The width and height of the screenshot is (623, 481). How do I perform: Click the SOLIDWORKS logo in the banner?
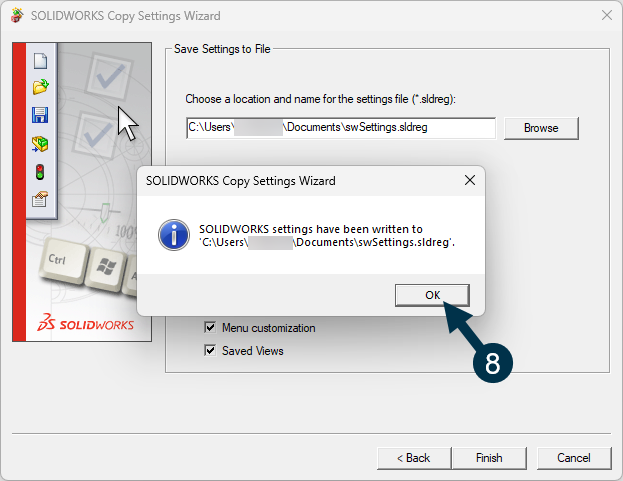pyautogui.click(x=85, y=323)
